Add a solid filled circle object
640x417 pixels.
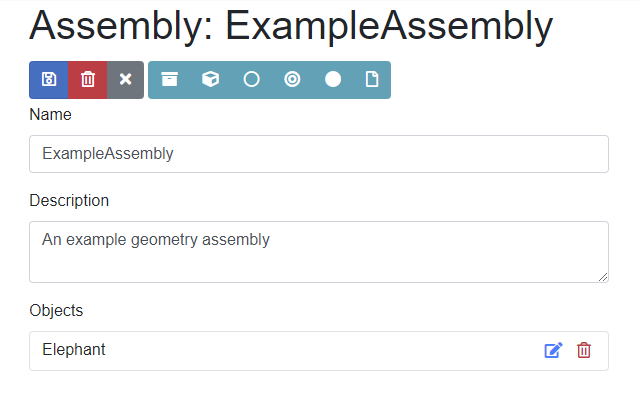(333, 80)
